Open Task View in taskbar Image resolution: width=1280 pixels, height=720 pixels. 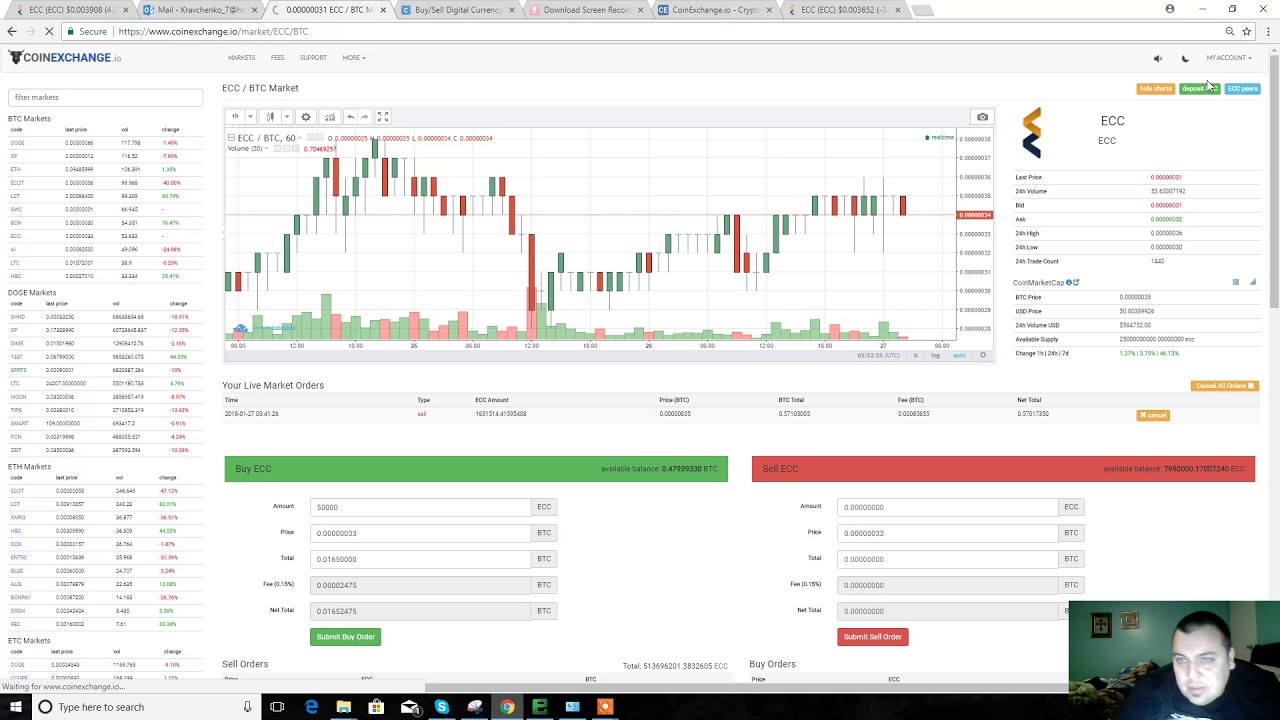click(x=277, y=707)
